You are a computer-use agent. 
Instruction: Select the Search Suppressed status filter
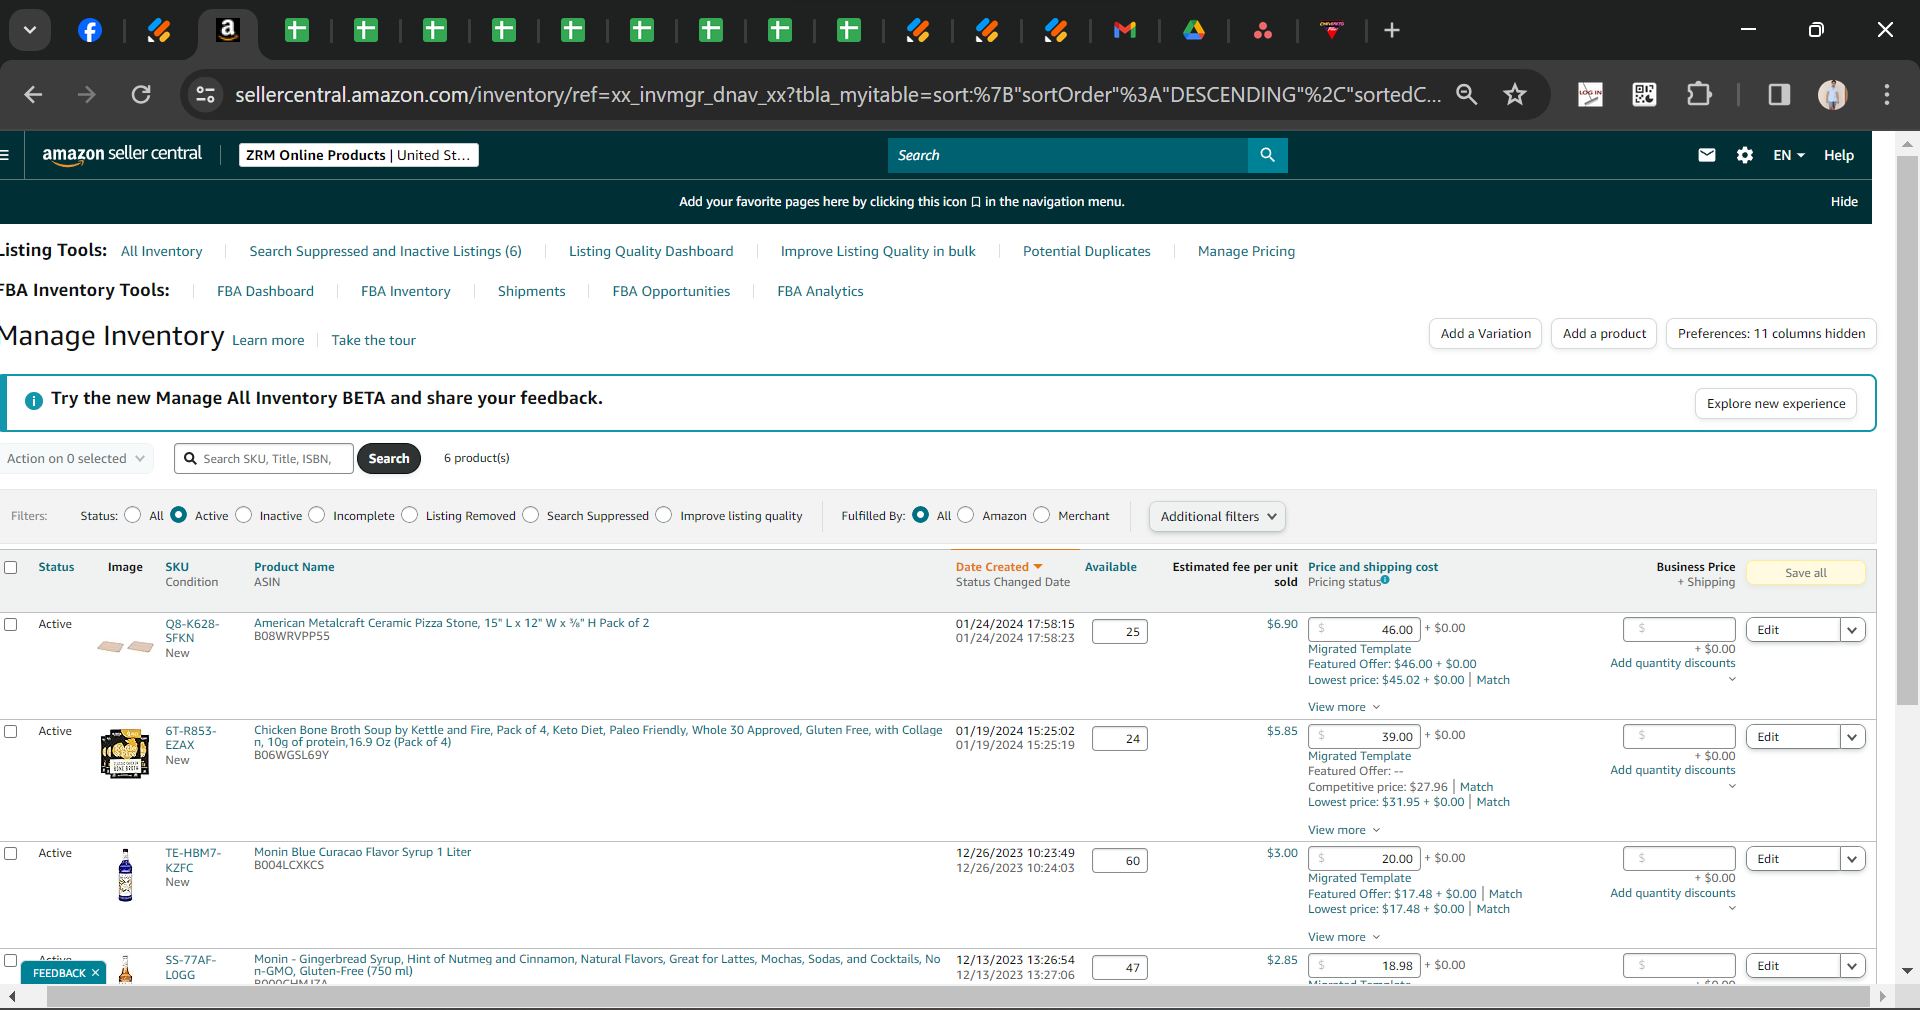531,515
